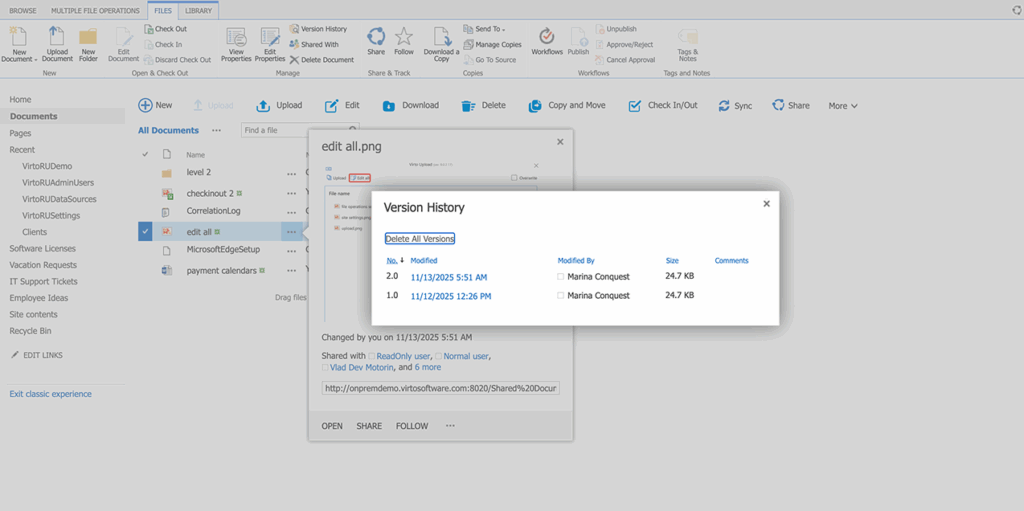Click the Upload Document ribbon icon
The width and height of the screenshot is (1024, 511).
(x=57, y=38)
